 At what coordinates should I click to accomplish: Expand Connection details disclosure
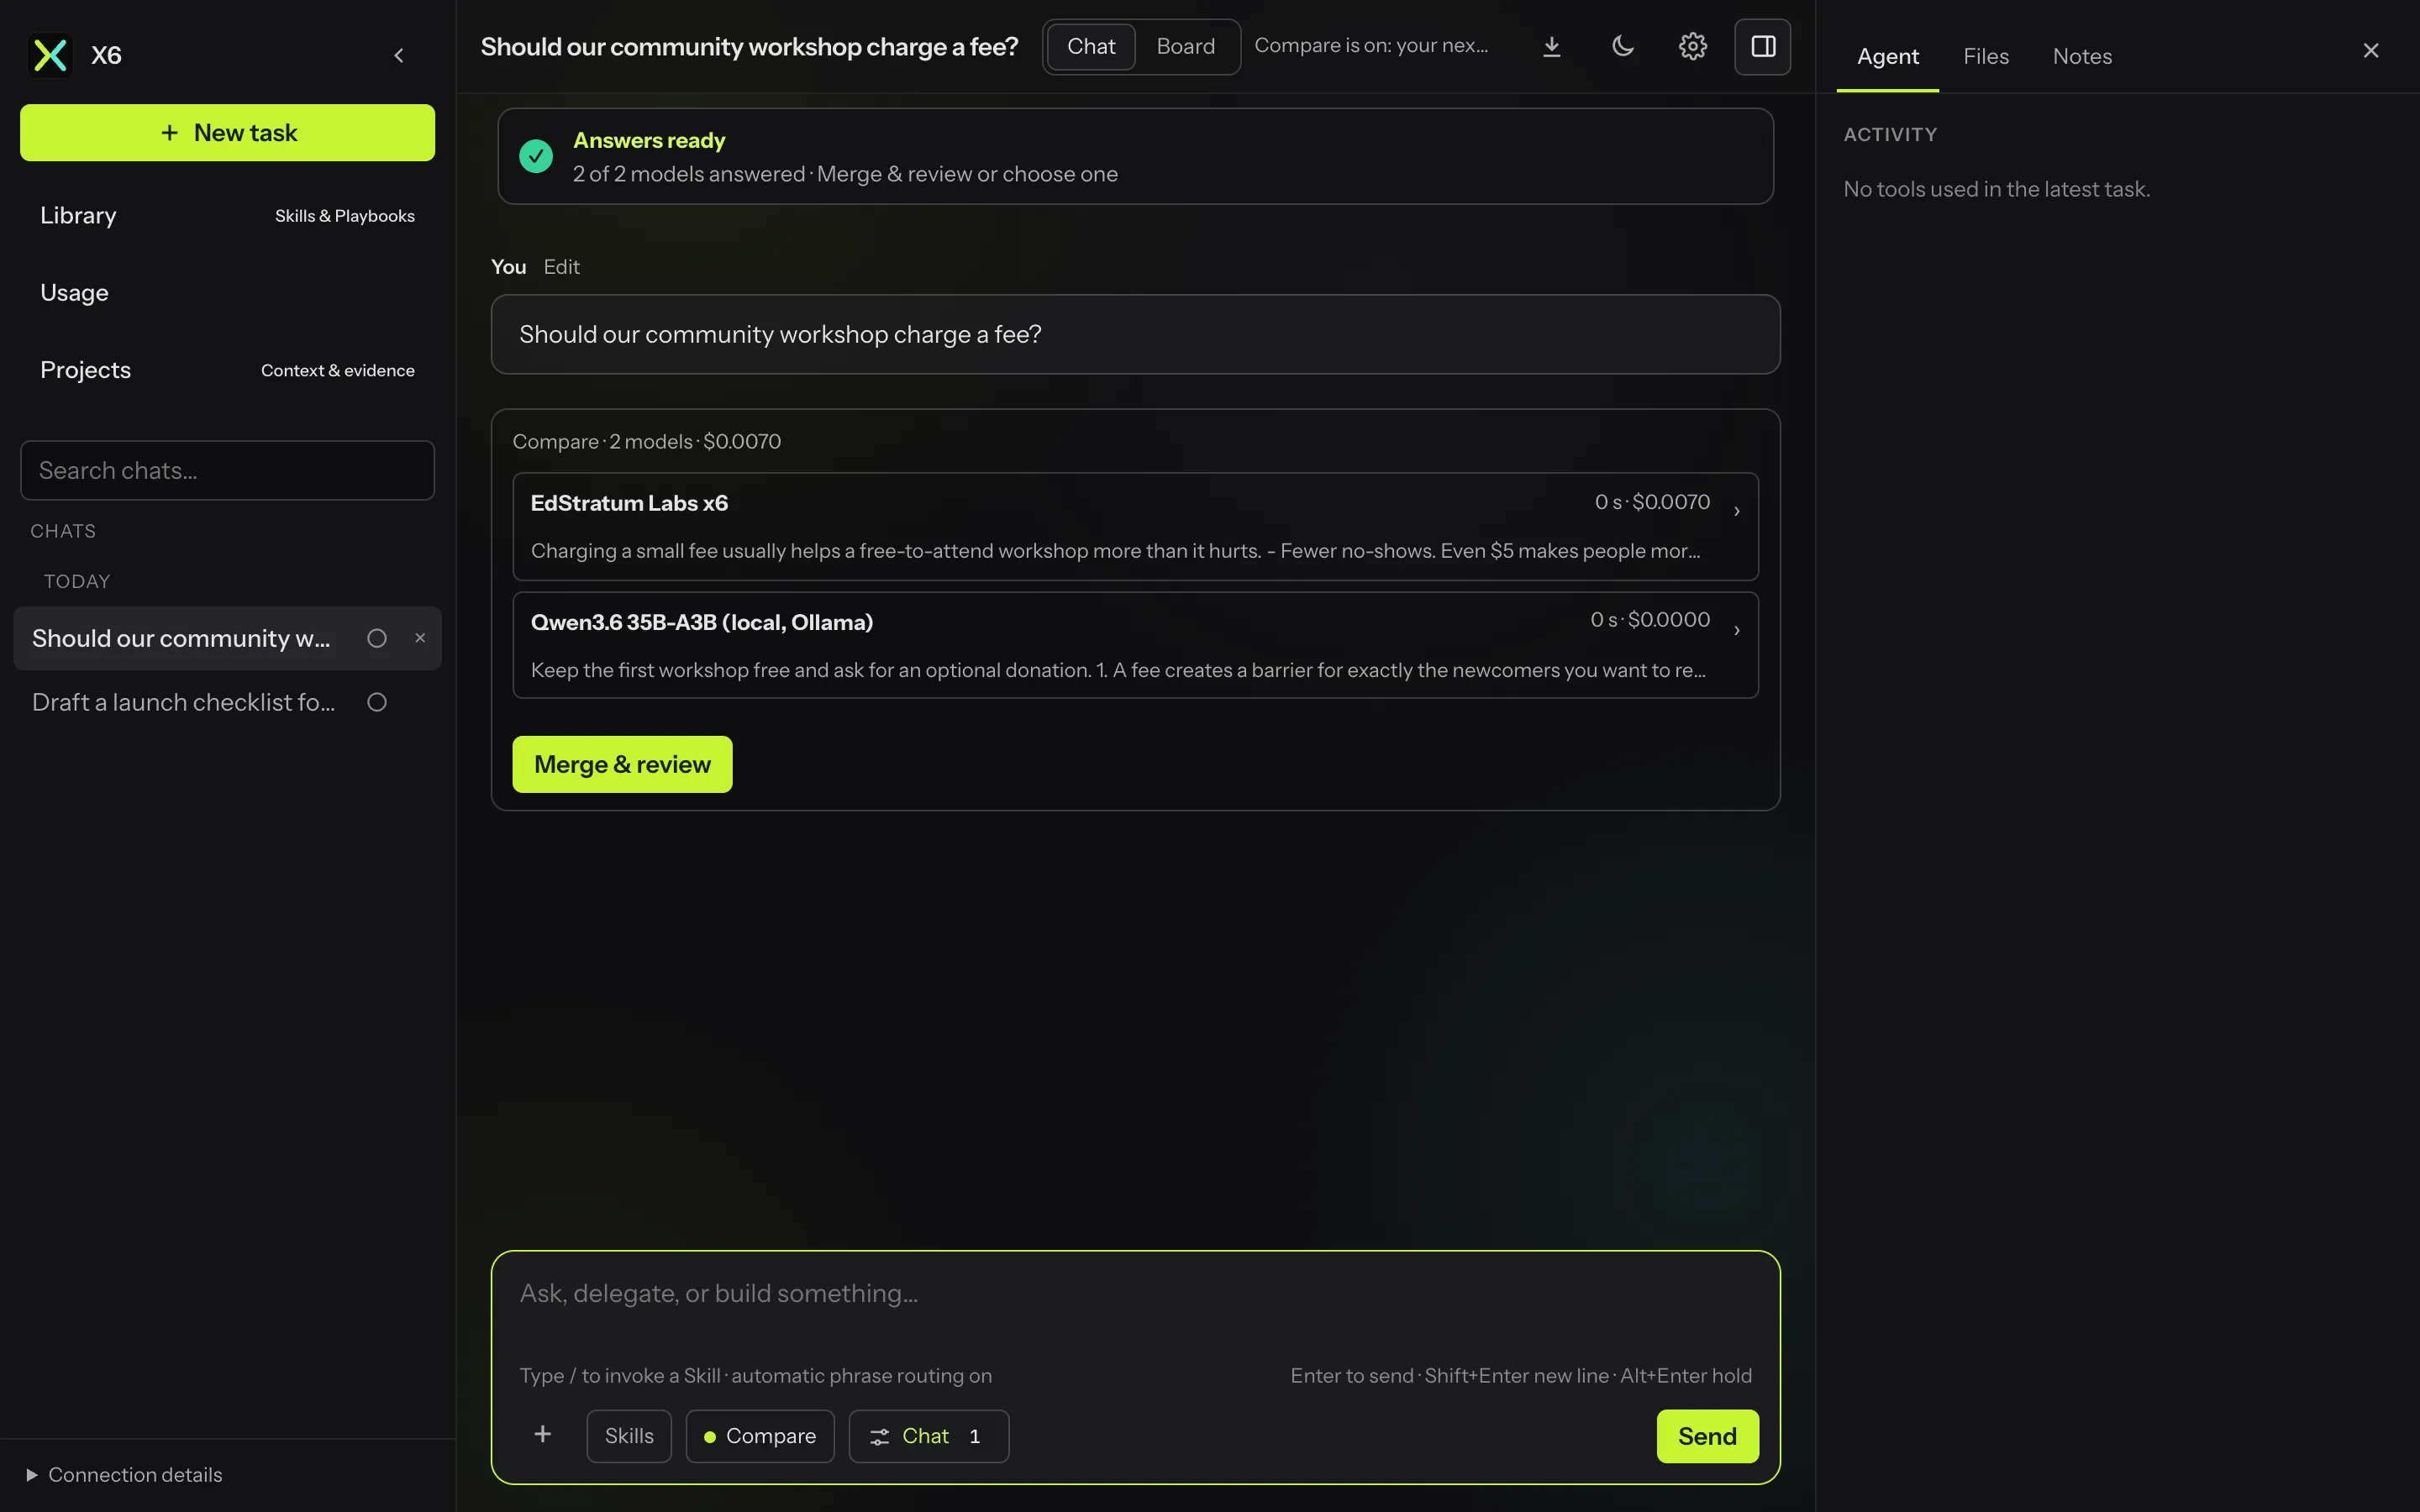pos(125,1475)
